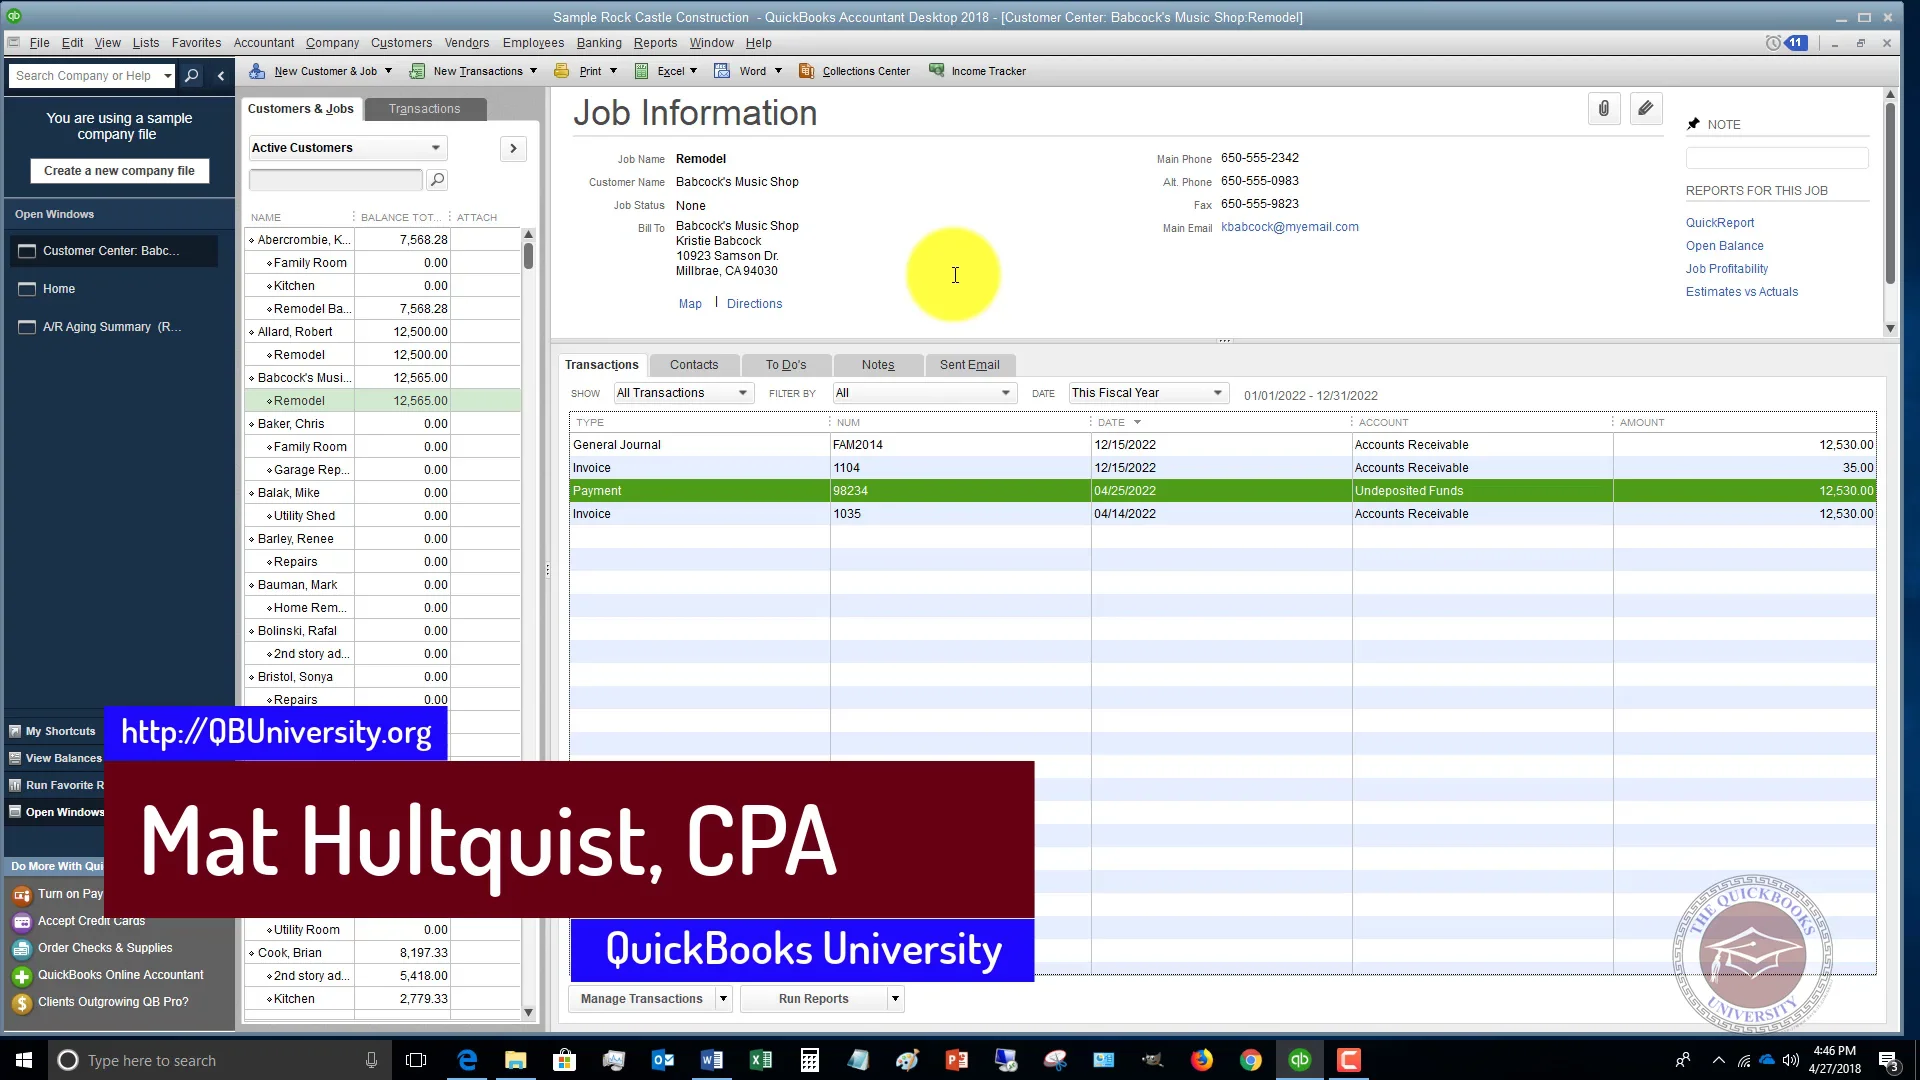Click the customer search input field
The width and height of the screenshot is (1920, 1080).
[x=336, y=180]
